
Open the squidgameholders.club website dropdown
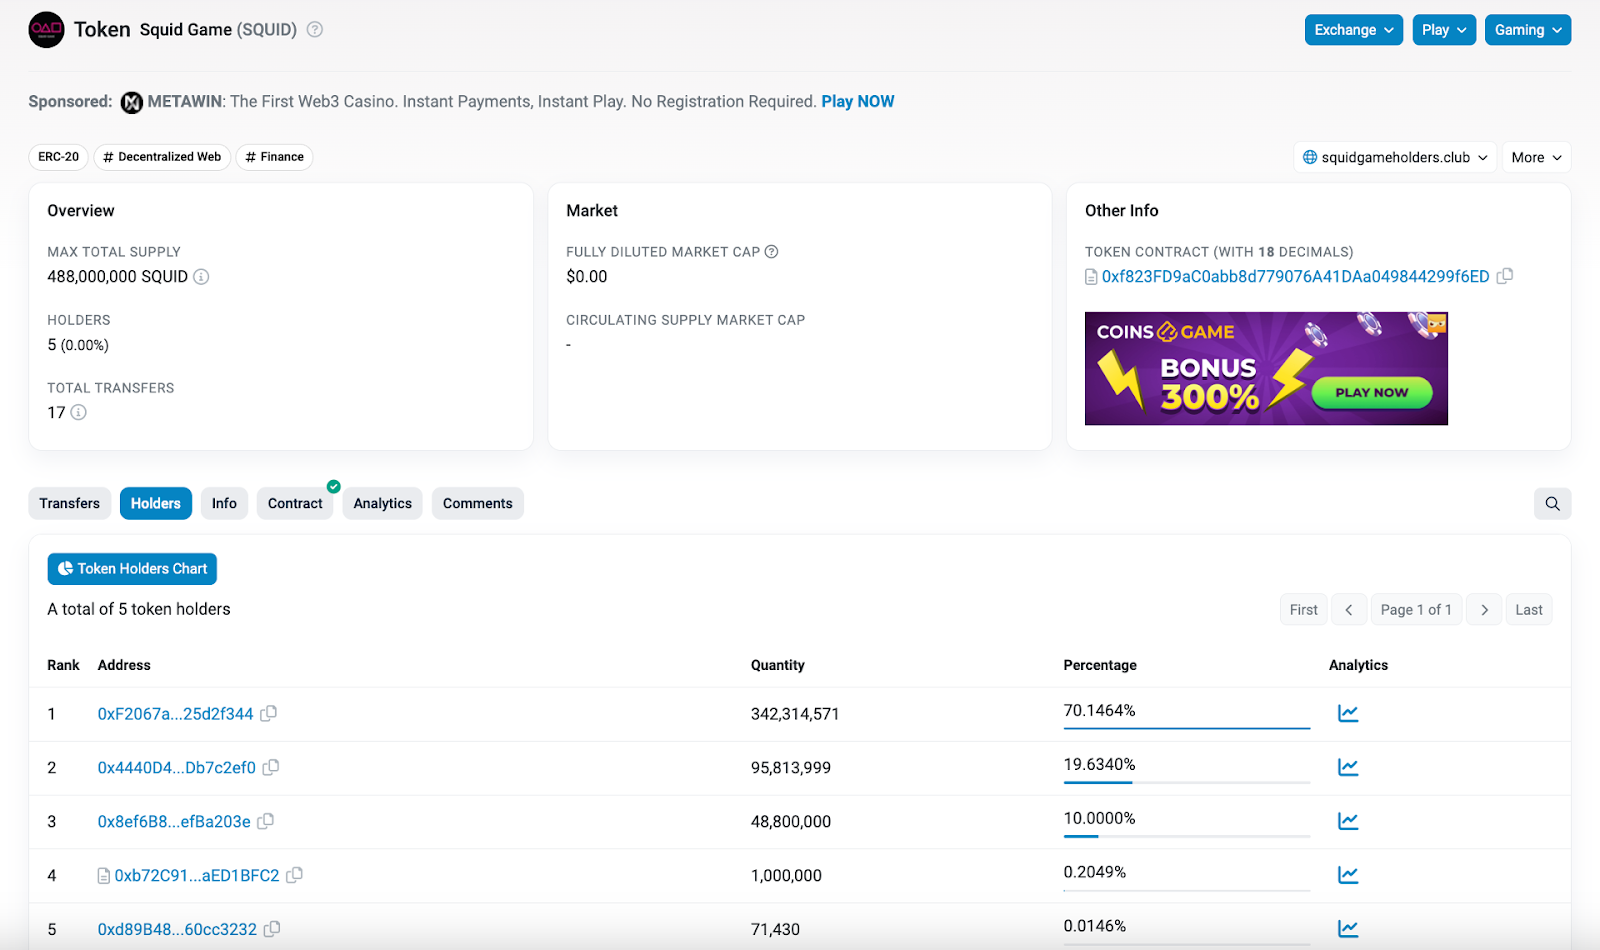(x=1394, y=157)
